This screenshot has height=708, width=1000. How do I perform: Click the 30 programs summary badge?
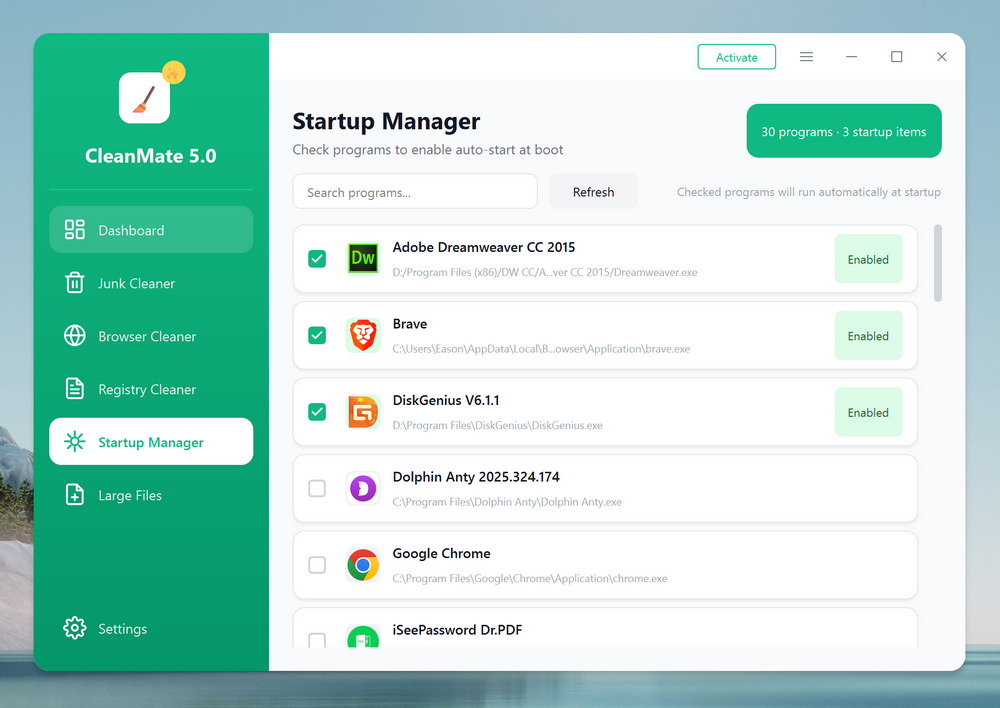pyautogui.click(x=844, y=130)
